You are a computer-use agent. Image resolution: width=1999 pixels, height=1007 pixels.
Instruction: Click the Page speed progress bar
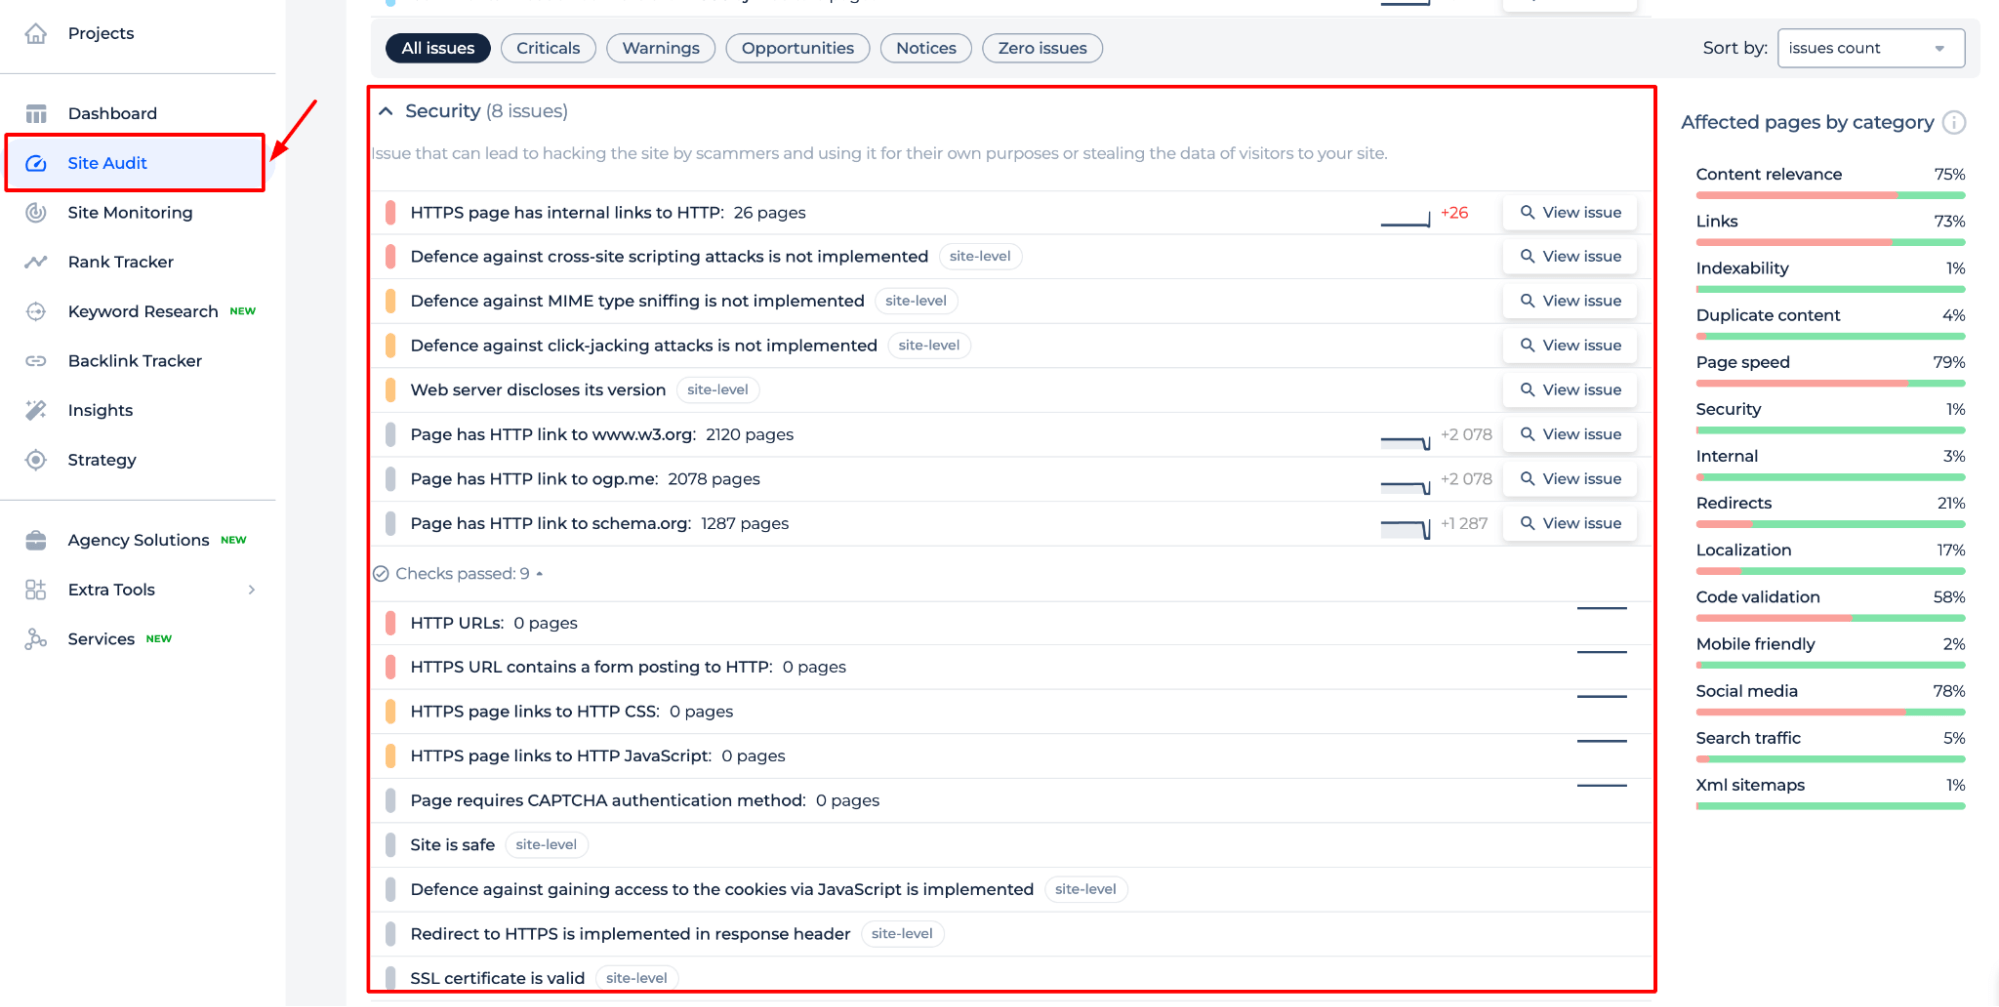click(x=1830, y=383)
